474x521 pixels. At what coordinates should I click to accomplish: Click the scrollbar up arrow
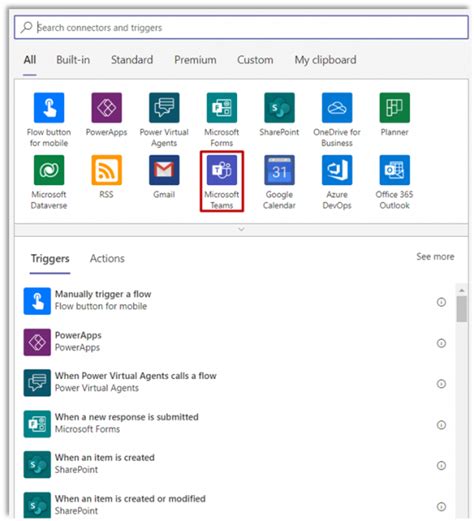point(462,291)
